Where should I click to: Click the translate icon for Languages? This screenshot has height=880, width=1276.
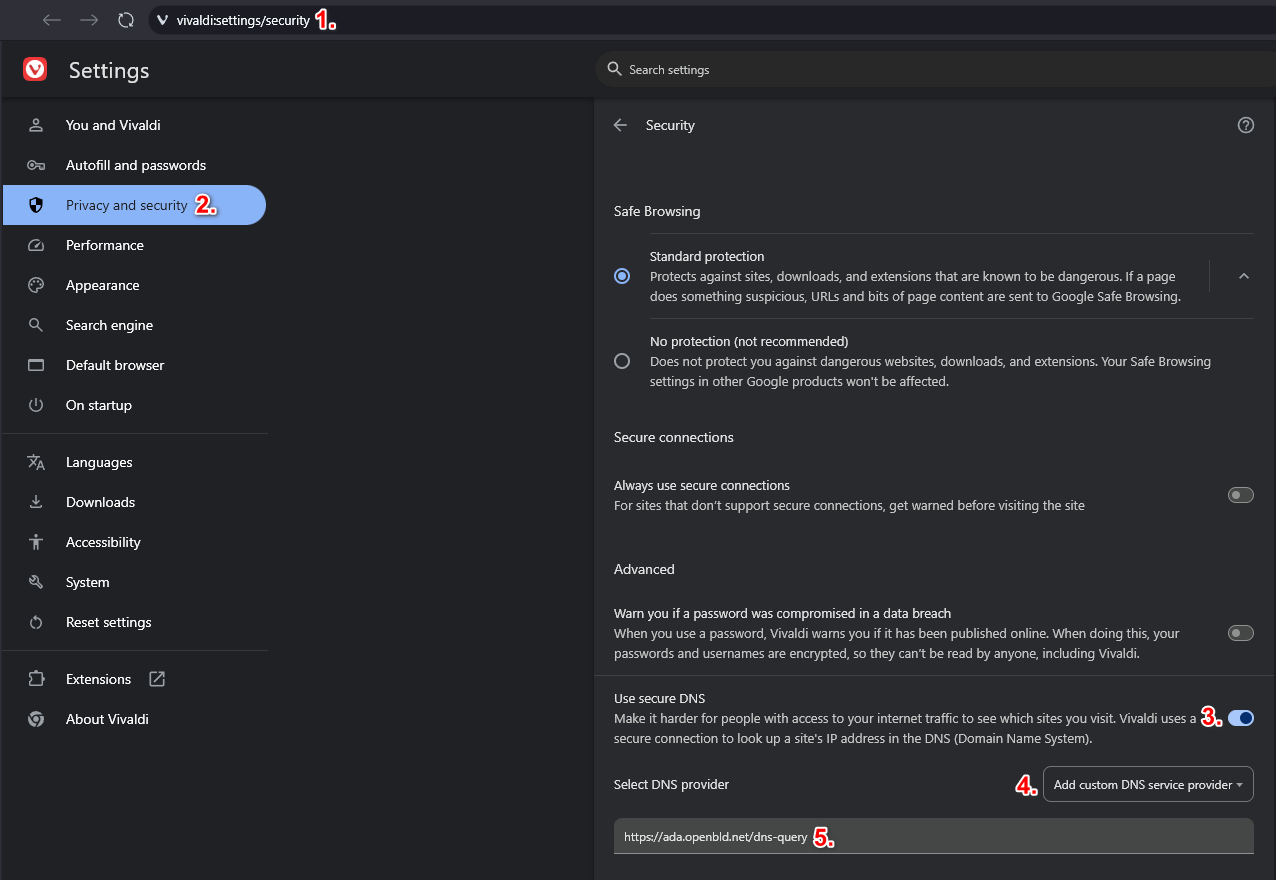pos(36,462)
